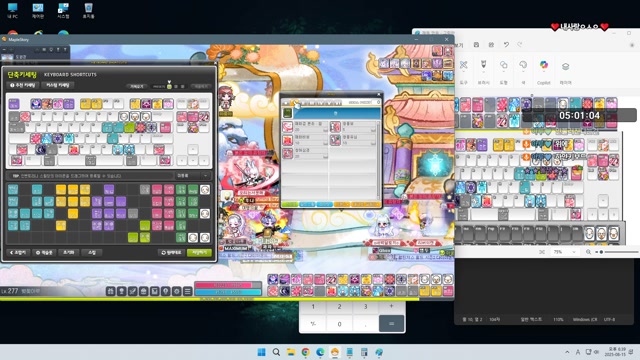The height and width of the screenshot is (360, 640).
Task: Open the sword character icon in the game menu bar
Action: pos(132,291)
